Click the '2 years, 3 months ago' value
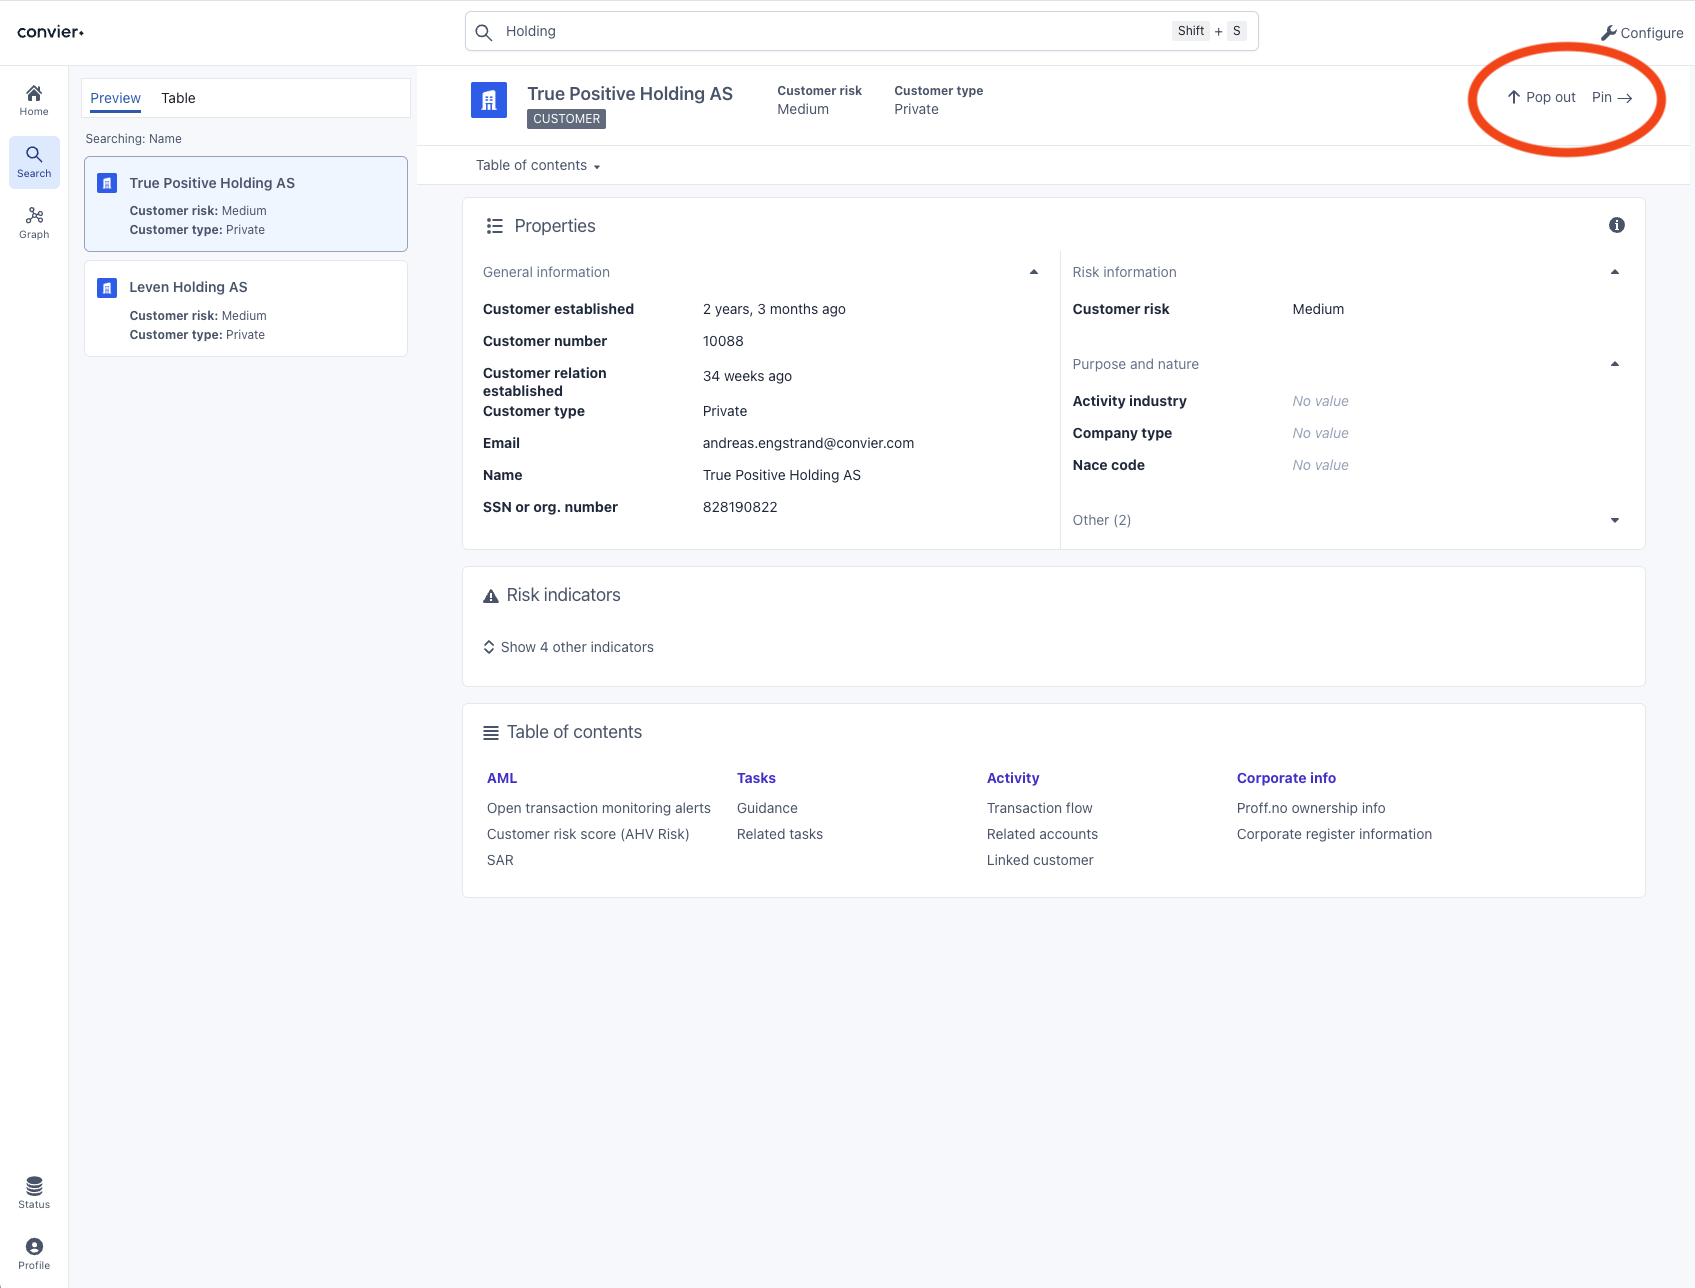 [x=774, y=309]
